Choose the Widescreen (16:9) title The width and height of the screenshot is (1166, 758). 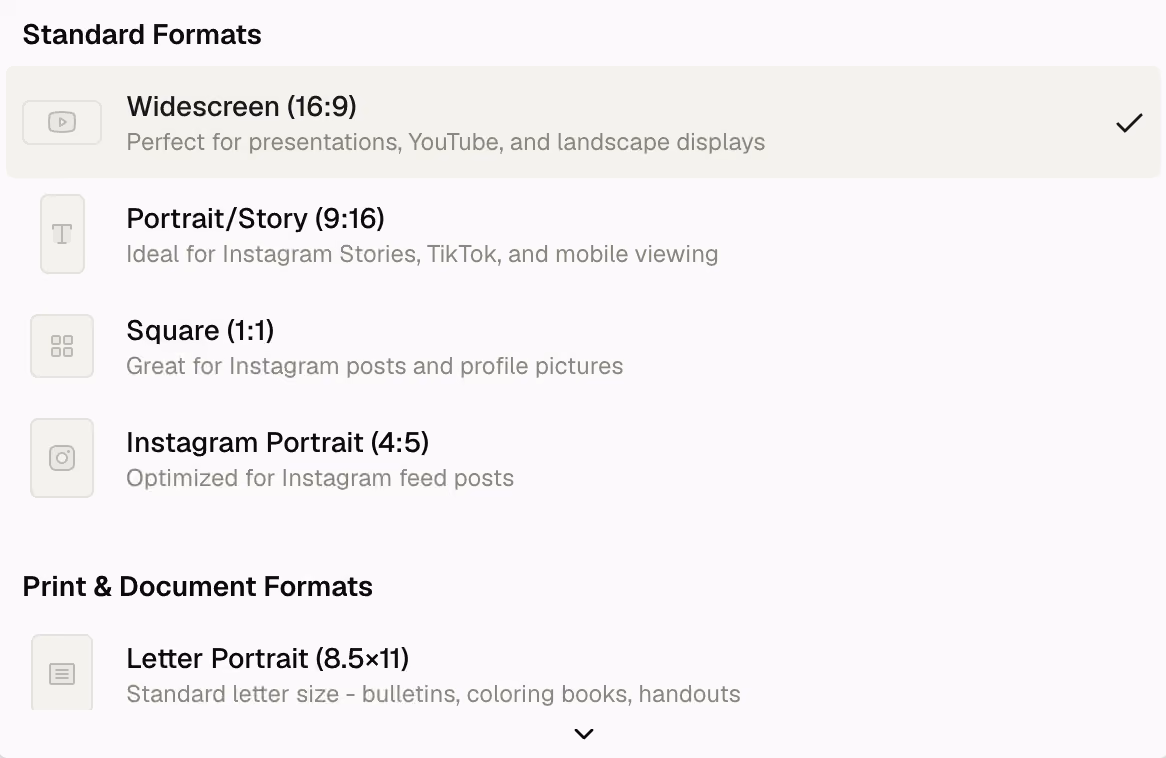[242, 106]
